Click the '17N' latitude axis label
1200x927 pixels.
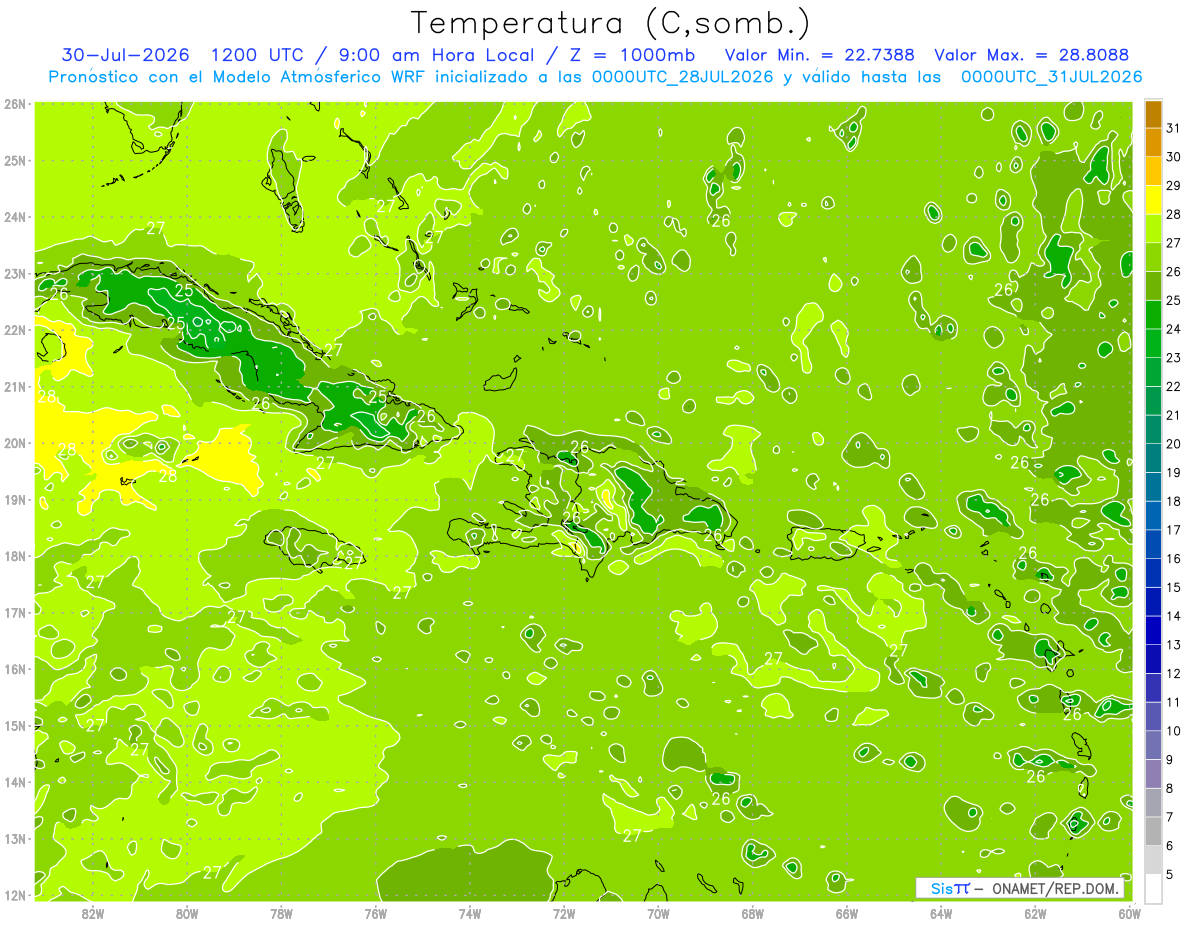click(14, 613)
